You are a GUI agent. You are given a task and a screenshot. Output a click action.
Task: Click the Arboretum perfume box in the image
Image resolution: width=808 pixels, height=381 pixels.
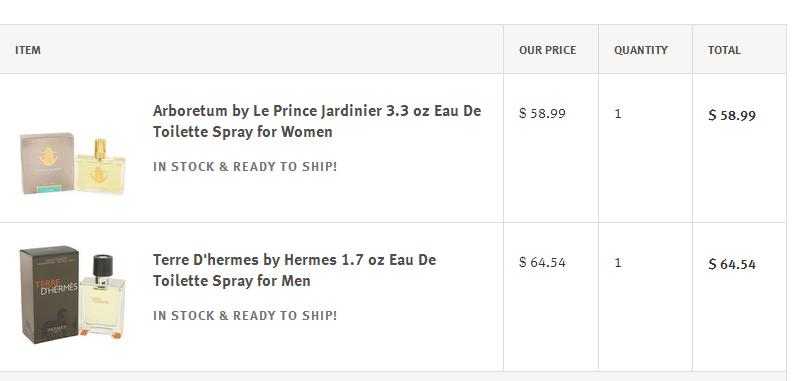47,163
